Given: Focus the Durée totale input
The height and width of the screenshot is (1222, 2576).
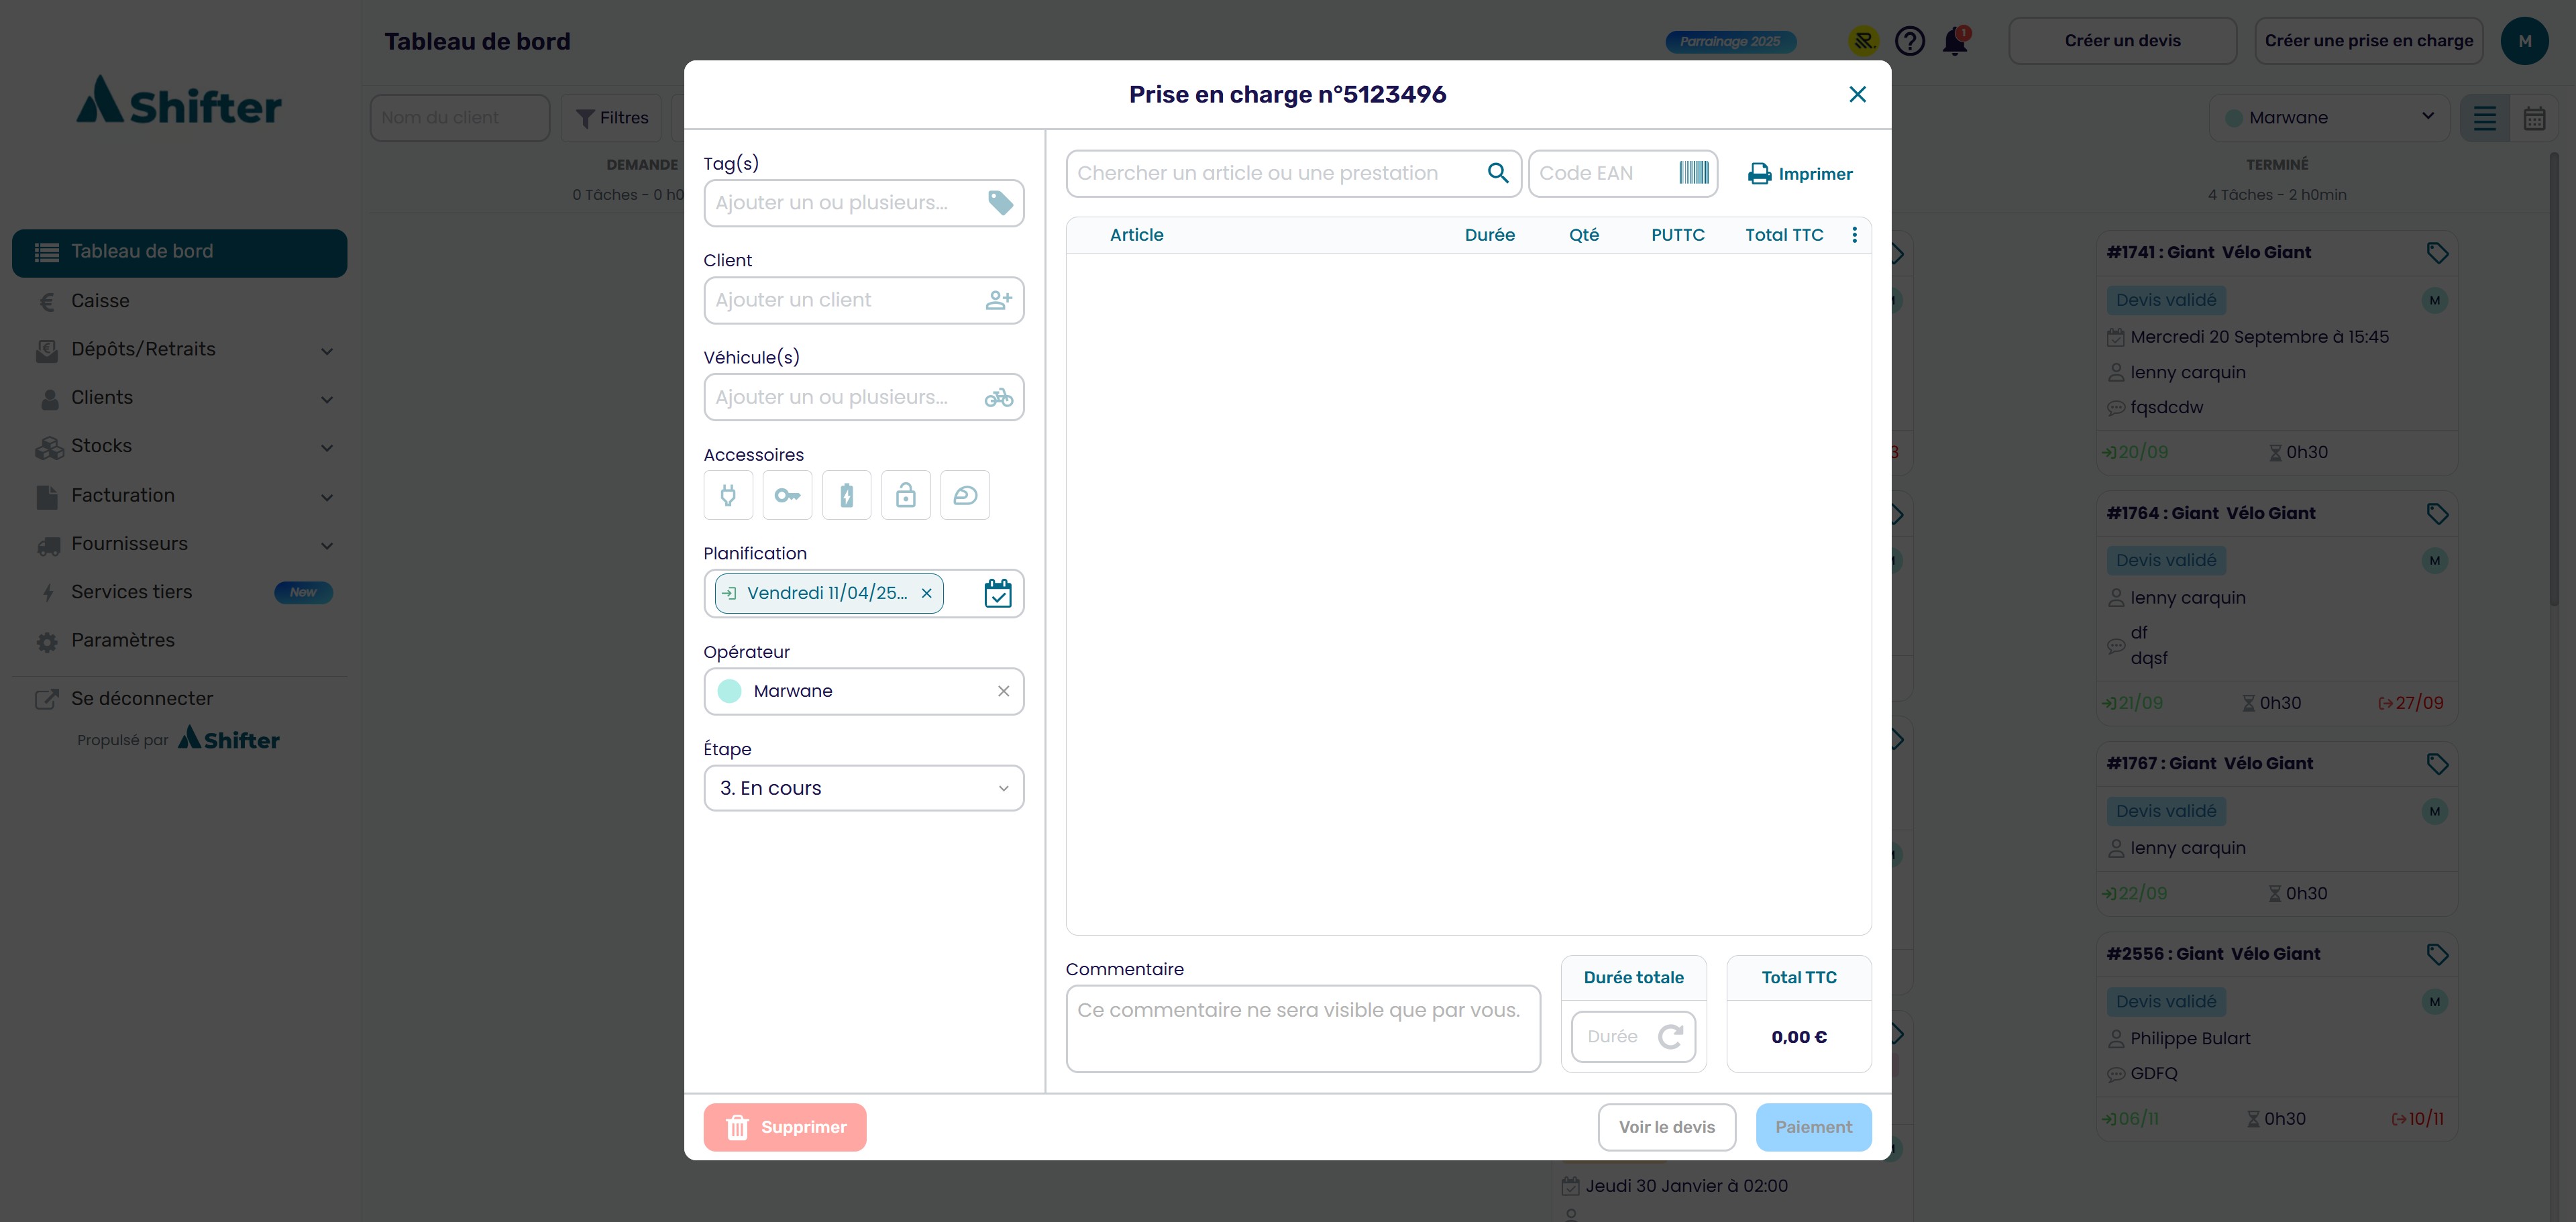Looking at the screenshot, I should point(1633,1037).
